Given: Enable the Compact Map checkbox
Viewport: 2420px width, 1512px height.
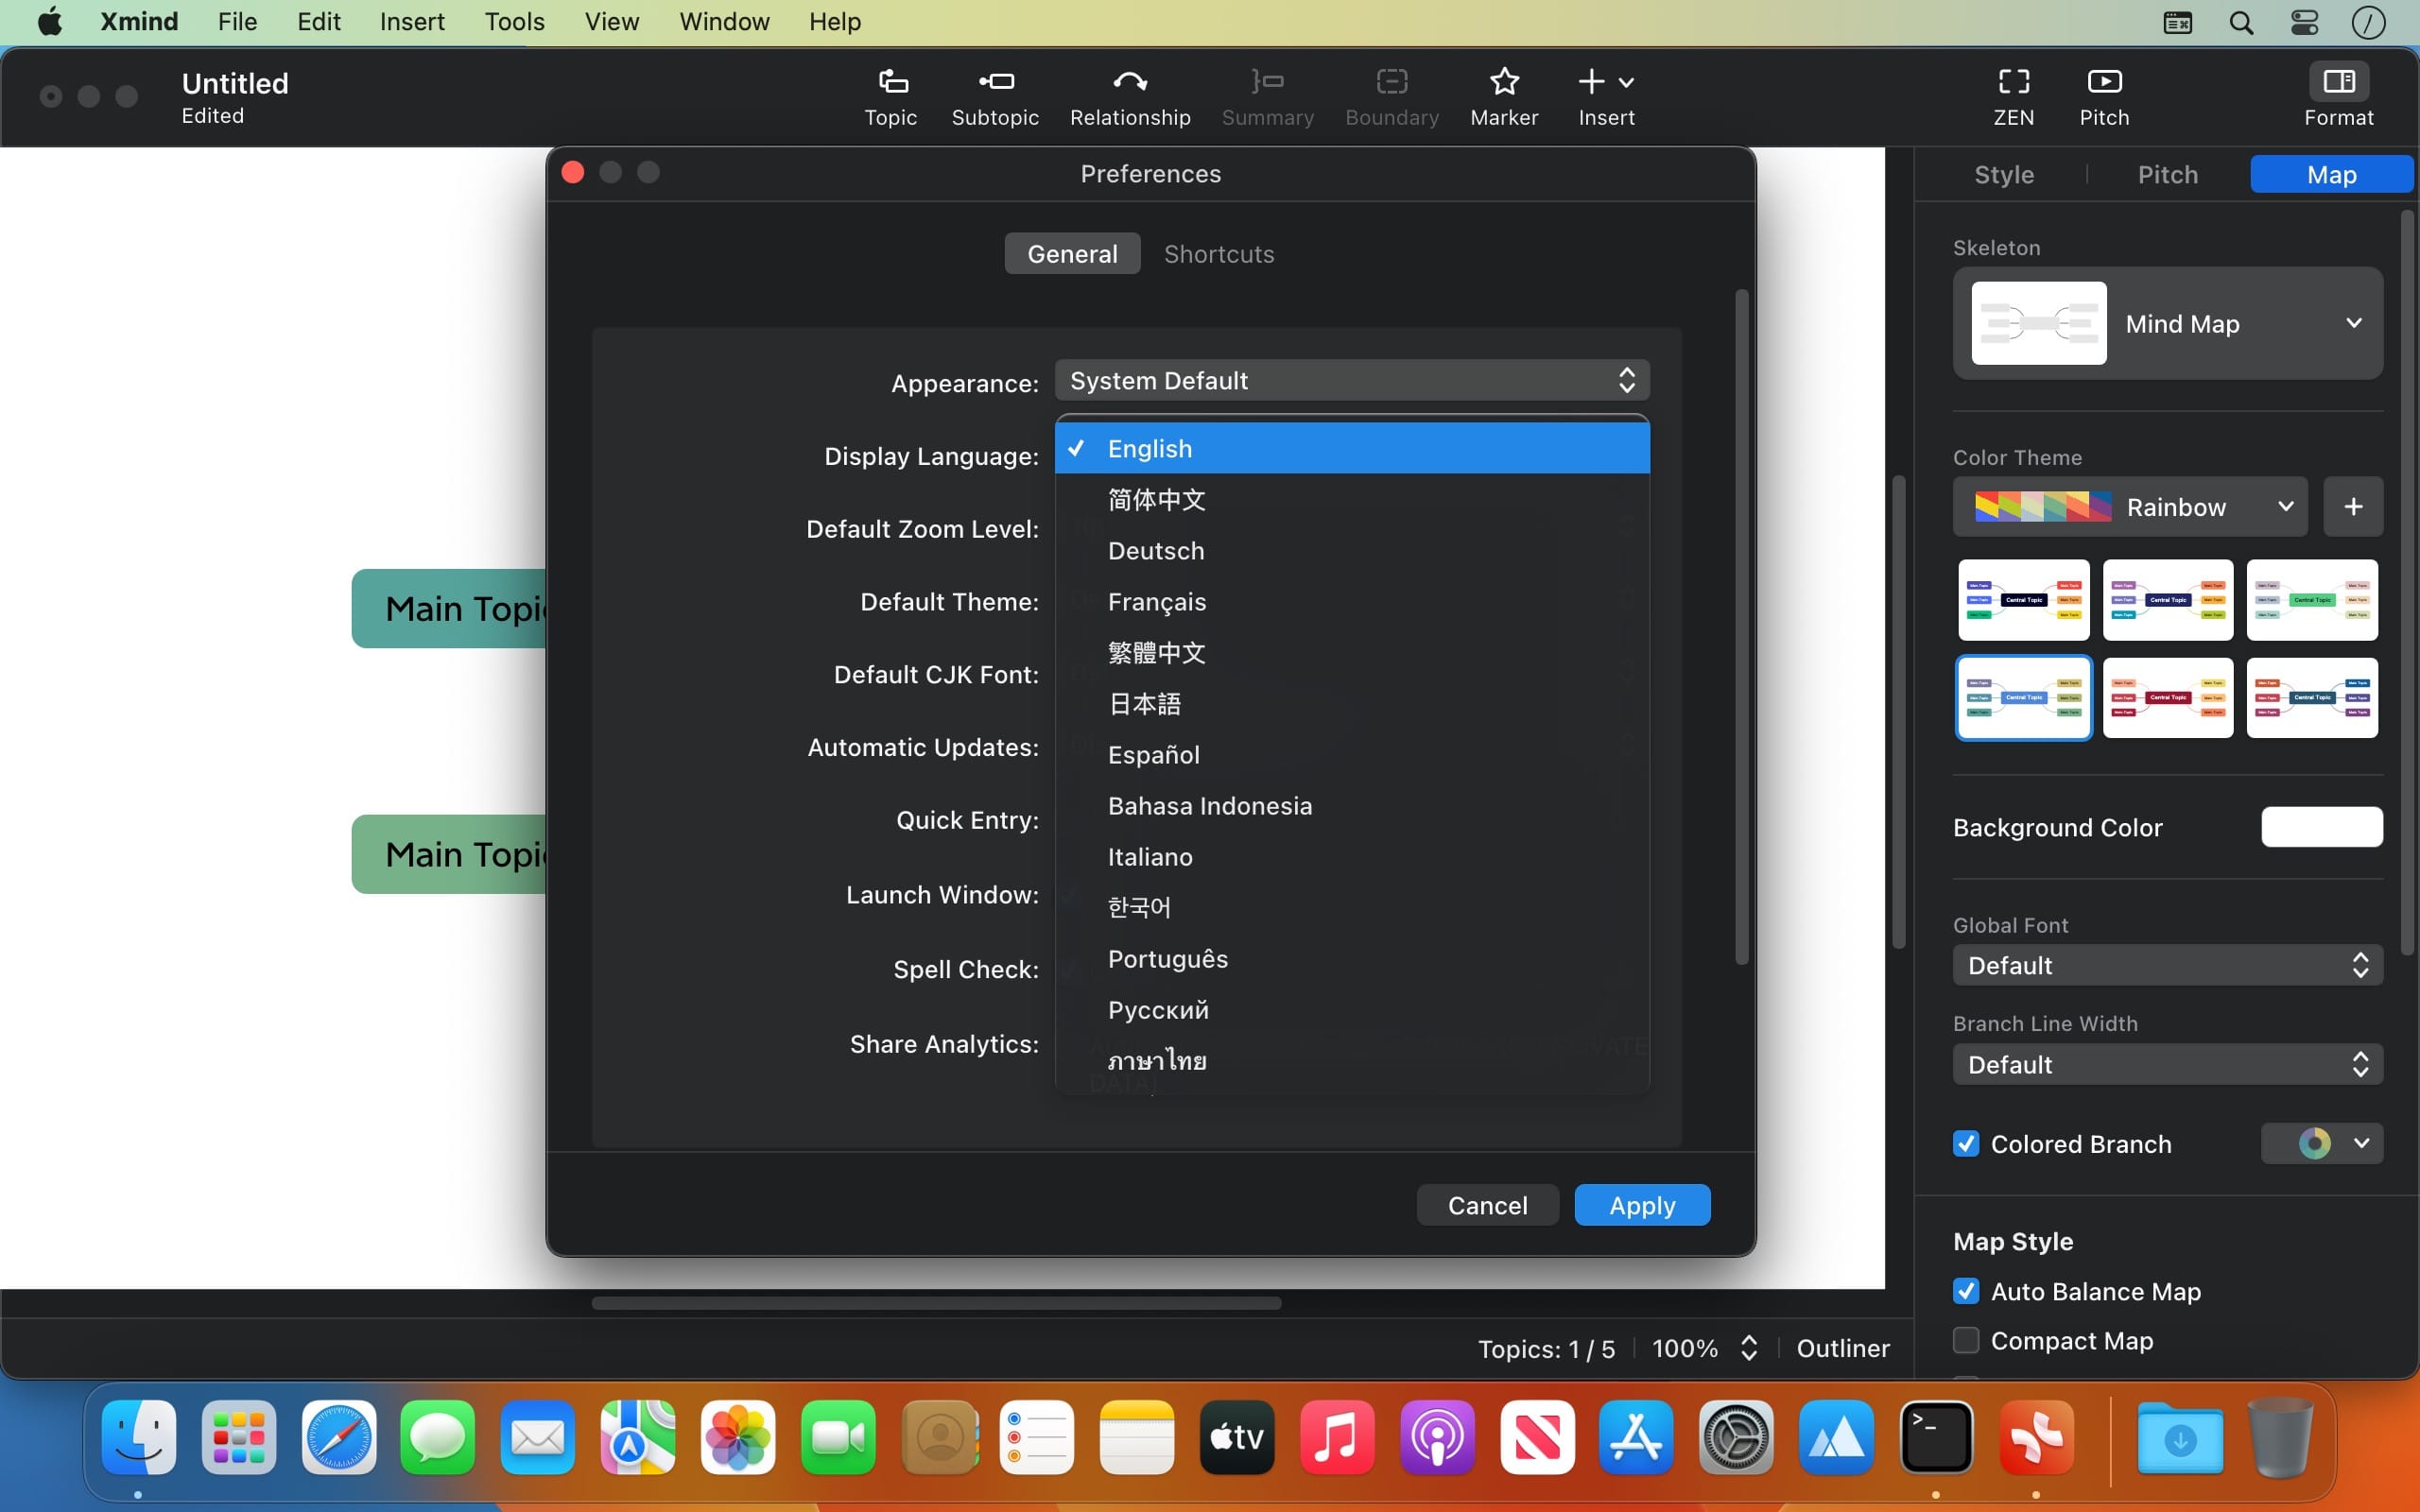Looking at the screenshot, I should pyautogui.click(x=1966, y=1340).
